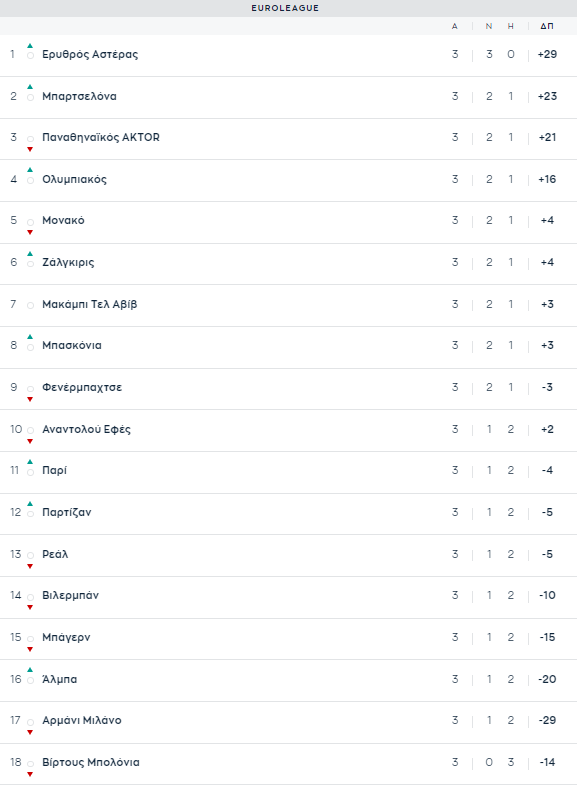This screenshot has height=785, width=582.
Task: Click the green up arrow beside Ζάλγκιρις
Action: pos(30,254)
